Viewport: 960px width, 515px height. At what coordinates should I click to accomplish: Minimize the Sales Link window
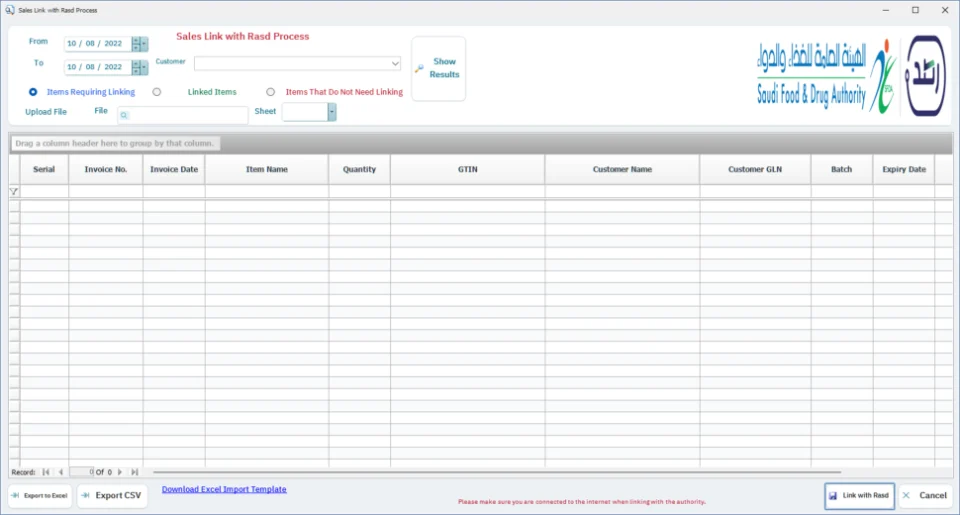pyautogui.click(x=886, y=10)
